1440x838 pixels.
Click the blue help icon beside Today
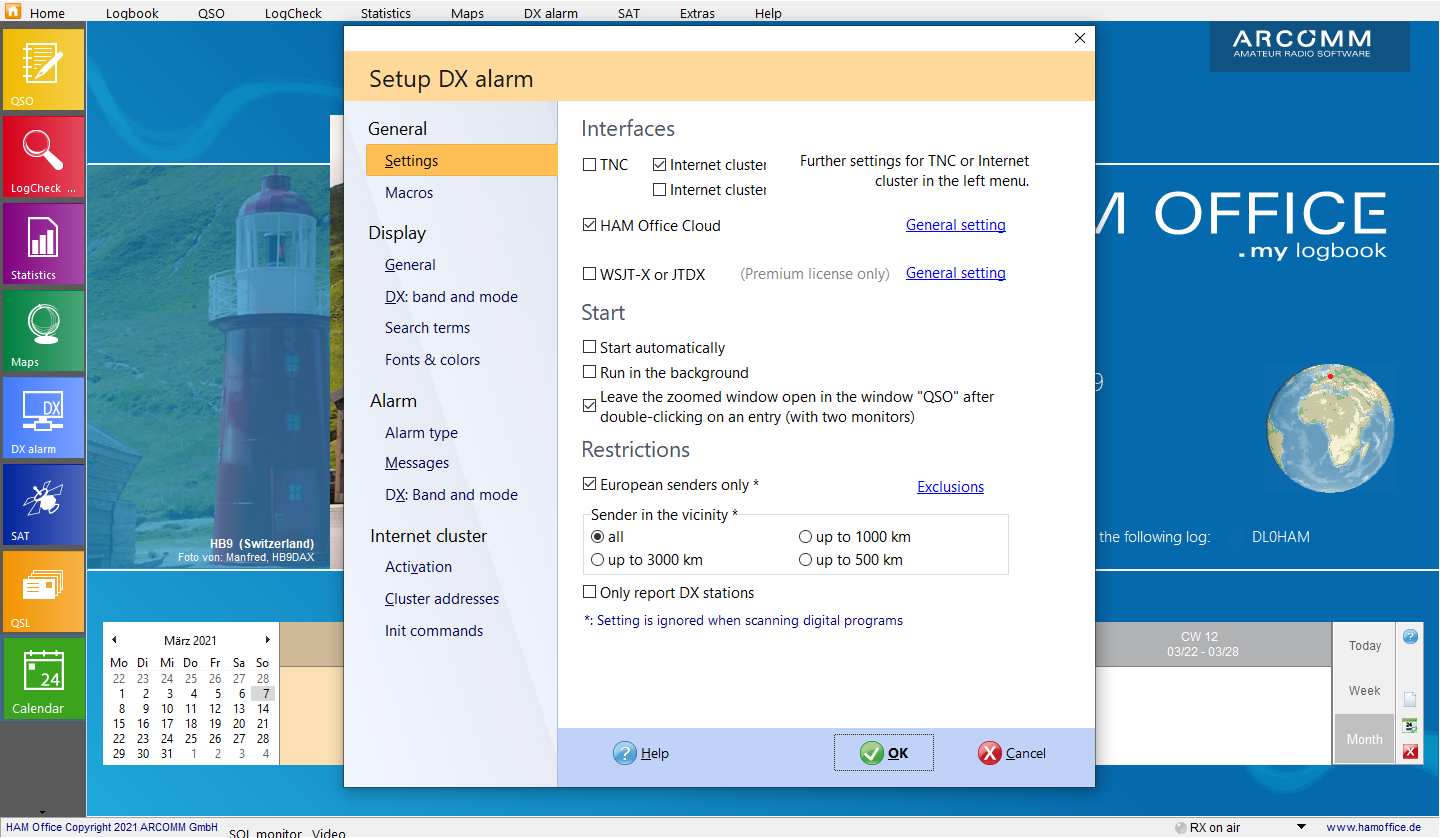click(x=1410, y=636)
